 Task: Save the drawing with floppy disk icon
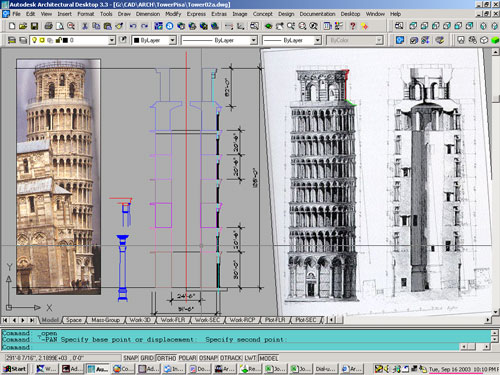click(x=34, y=26)
